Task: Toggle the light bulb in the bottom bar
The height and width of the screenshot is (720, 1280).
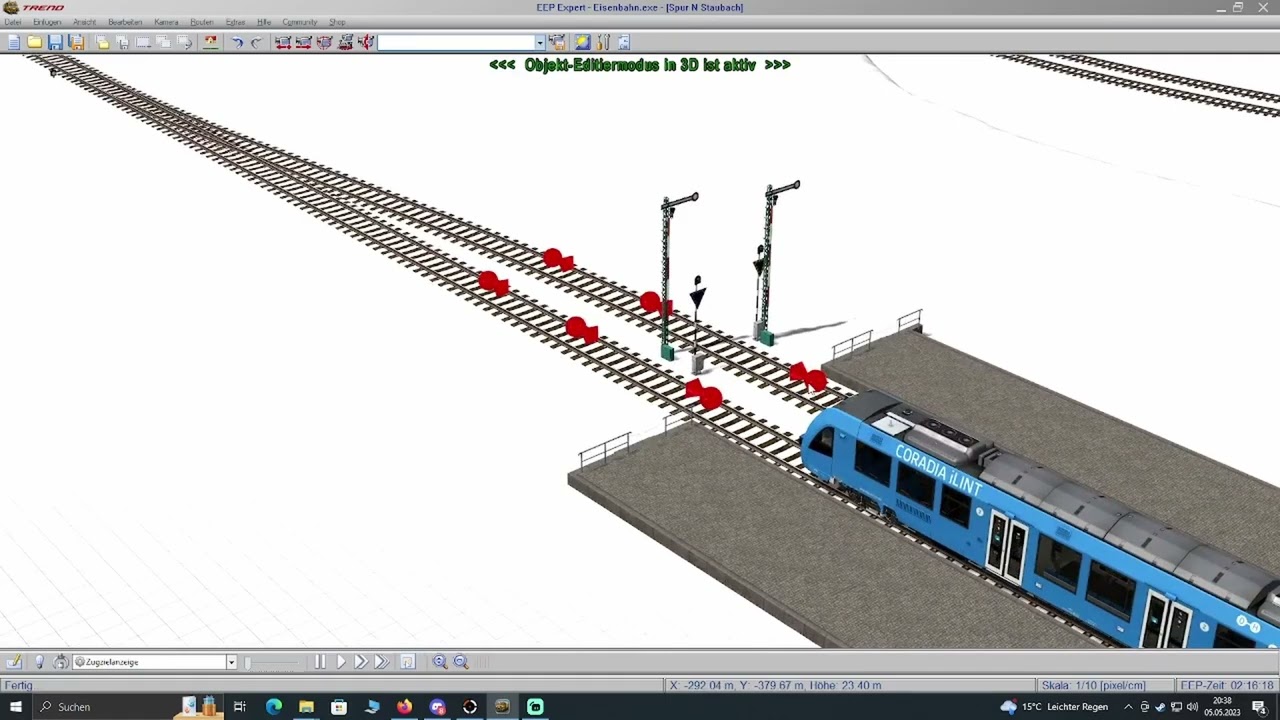Action: click(x=39, y=662)
